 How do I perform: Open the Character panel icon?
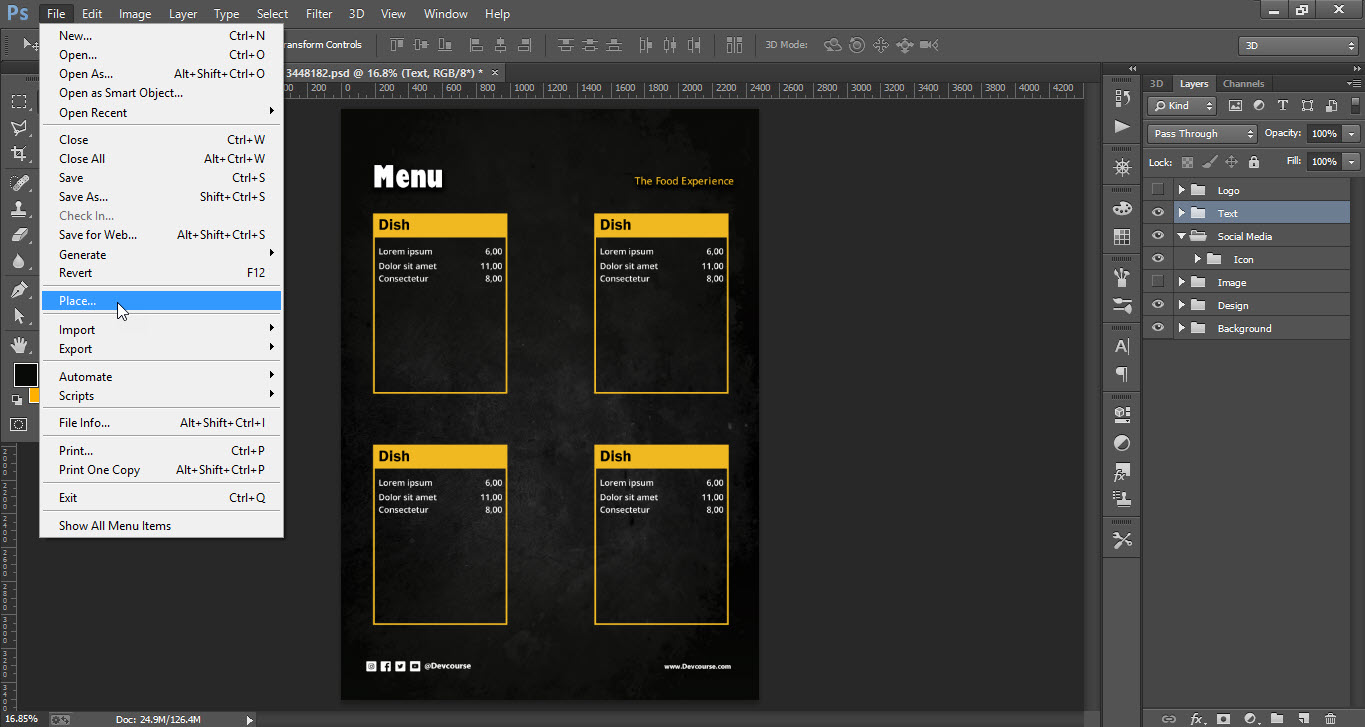1121,347
